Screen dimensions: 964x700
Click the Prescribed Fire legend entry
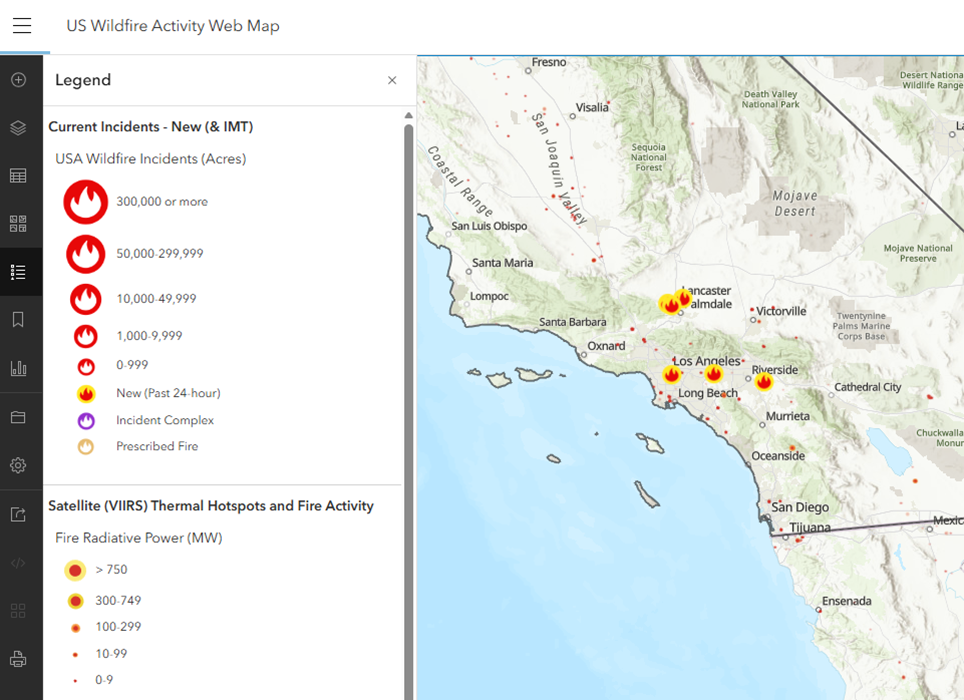tap(86, 446)
